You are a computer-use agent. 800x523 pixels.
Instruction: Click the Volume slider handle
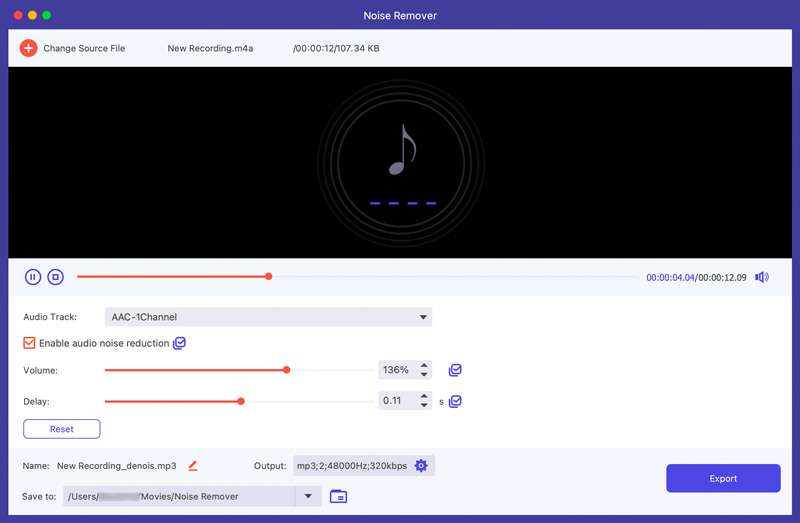click(287, 370)
